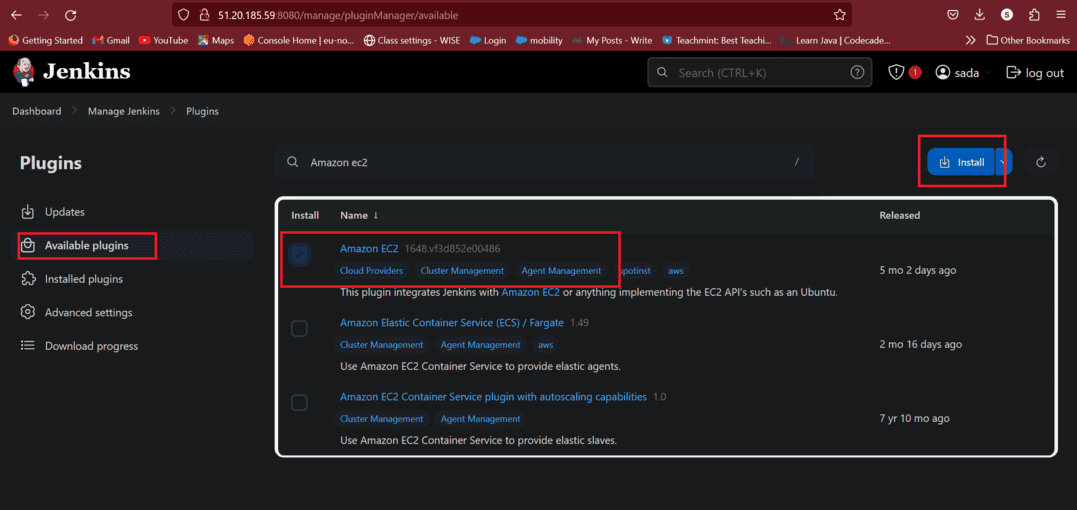
Task: Click the Released column header
Action: pyautogui.click(x=900, y=216)
